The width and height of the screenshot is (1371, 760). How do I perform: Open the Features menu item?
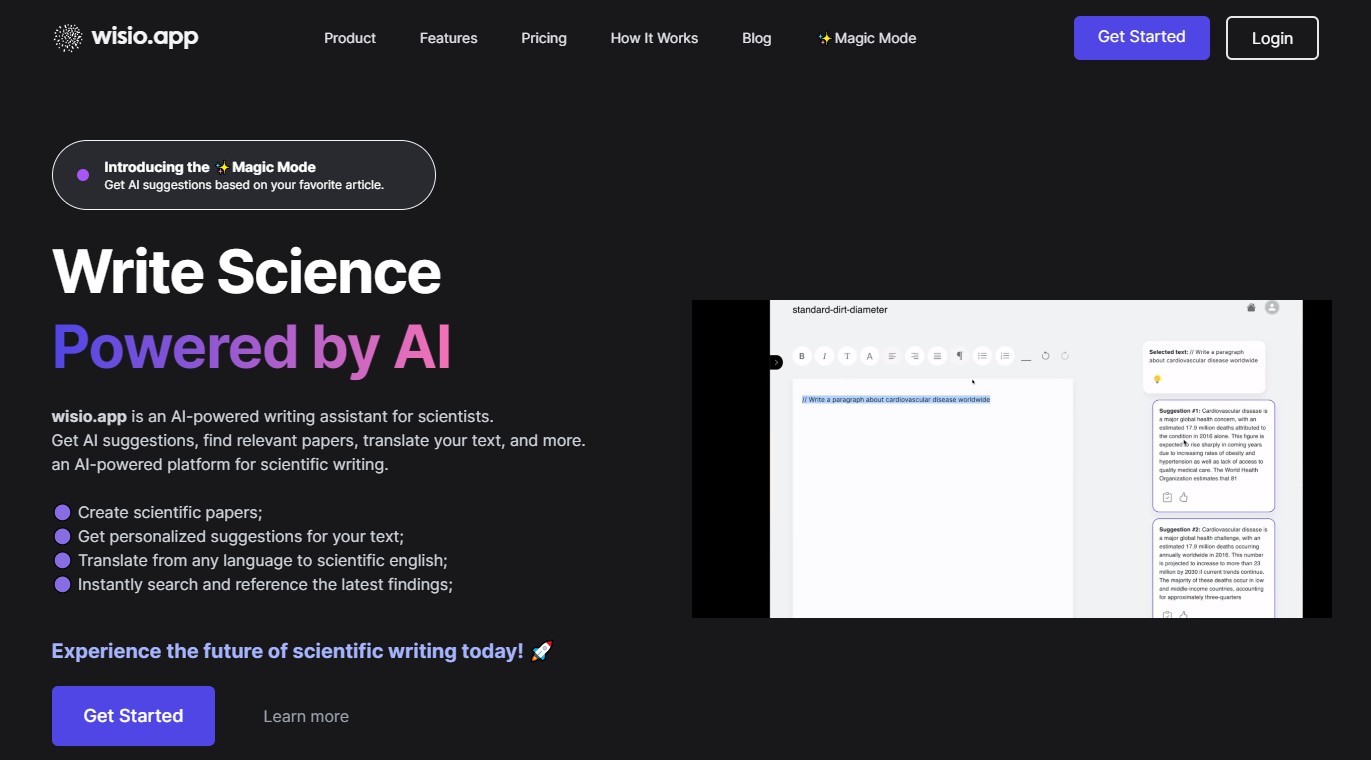tap(448, 38)
